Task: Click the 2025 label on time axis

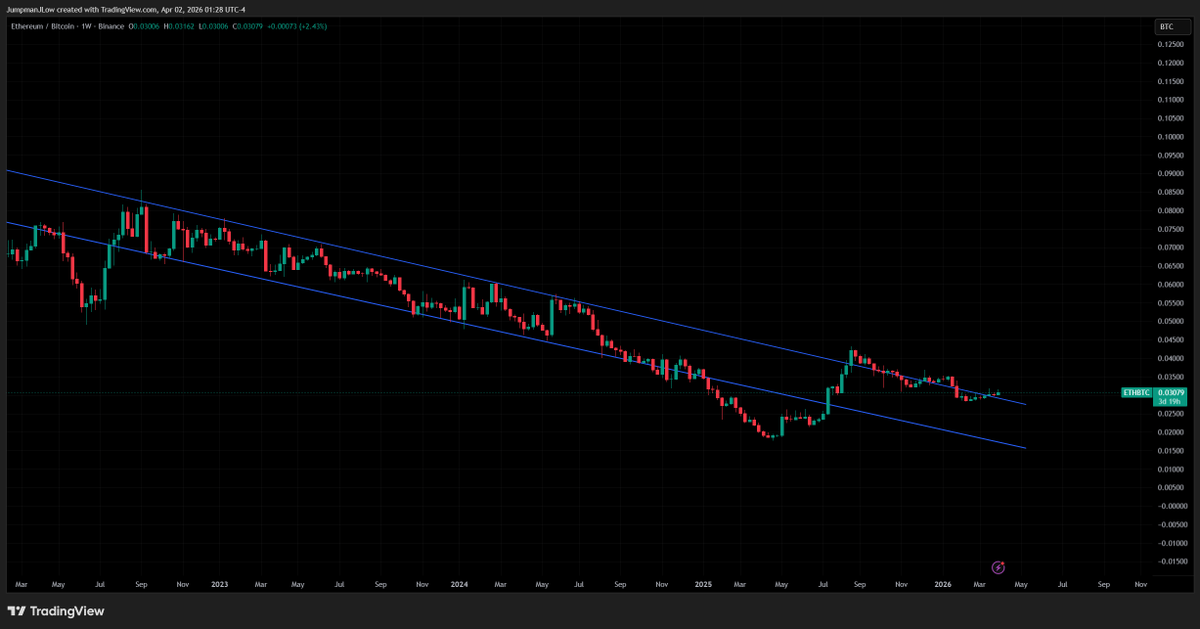Action: (x=702, y=583)
